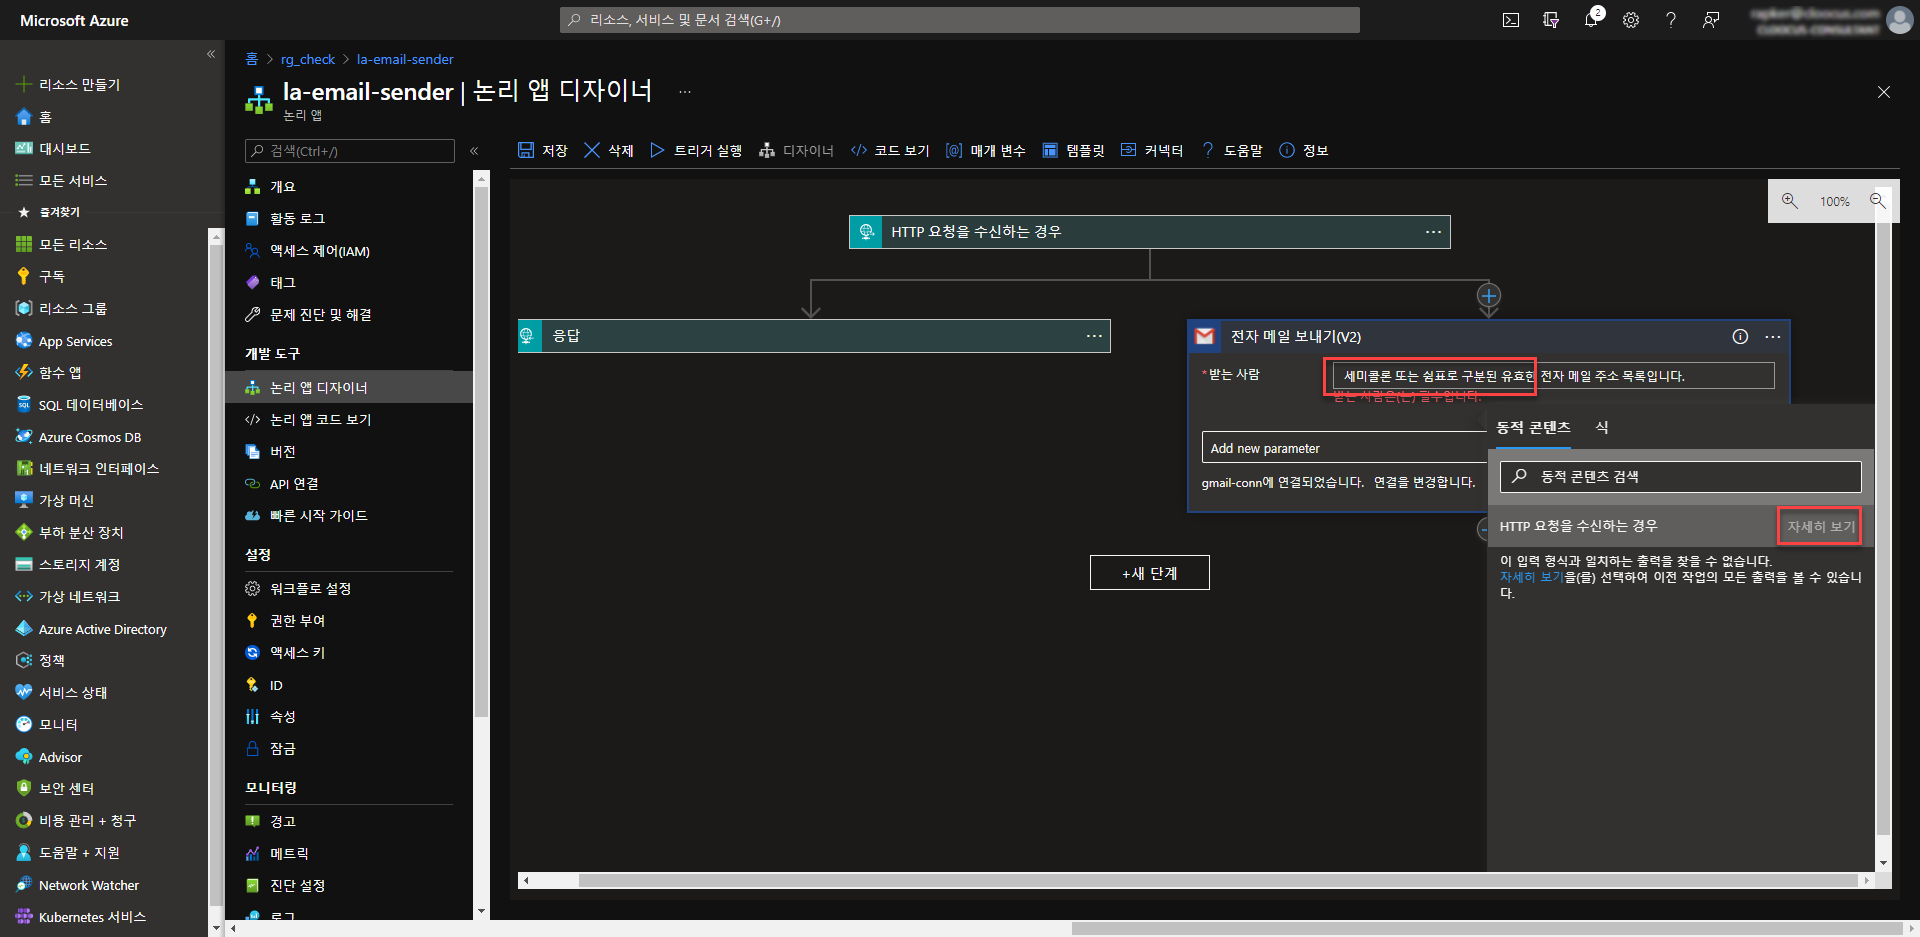Open notifications bell icon
The image size is (1920, 937).
[x=1591, y=20]
